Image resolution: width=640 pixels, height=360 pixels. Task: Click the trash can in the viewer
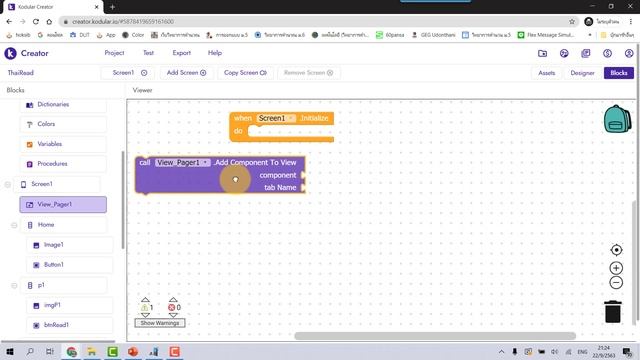[x=613, y=312]
